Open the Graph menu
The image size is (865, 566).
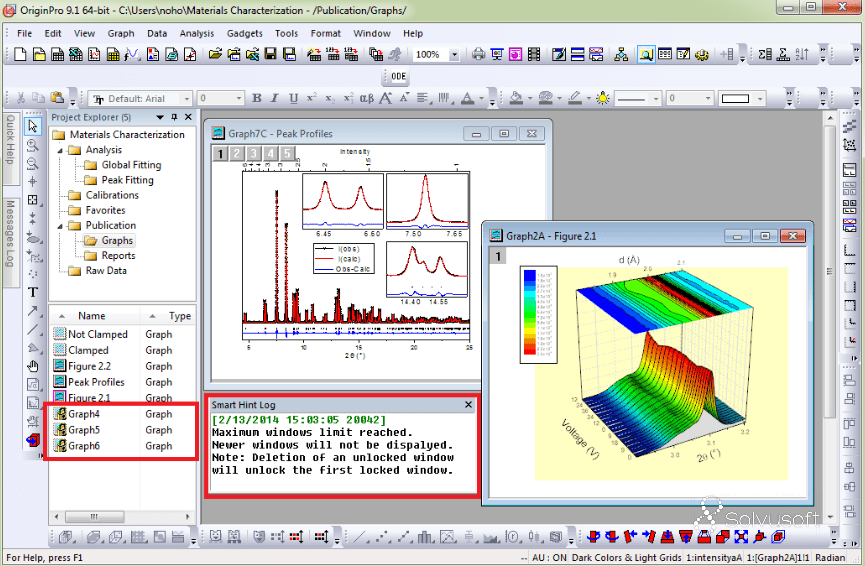[121, 33]
